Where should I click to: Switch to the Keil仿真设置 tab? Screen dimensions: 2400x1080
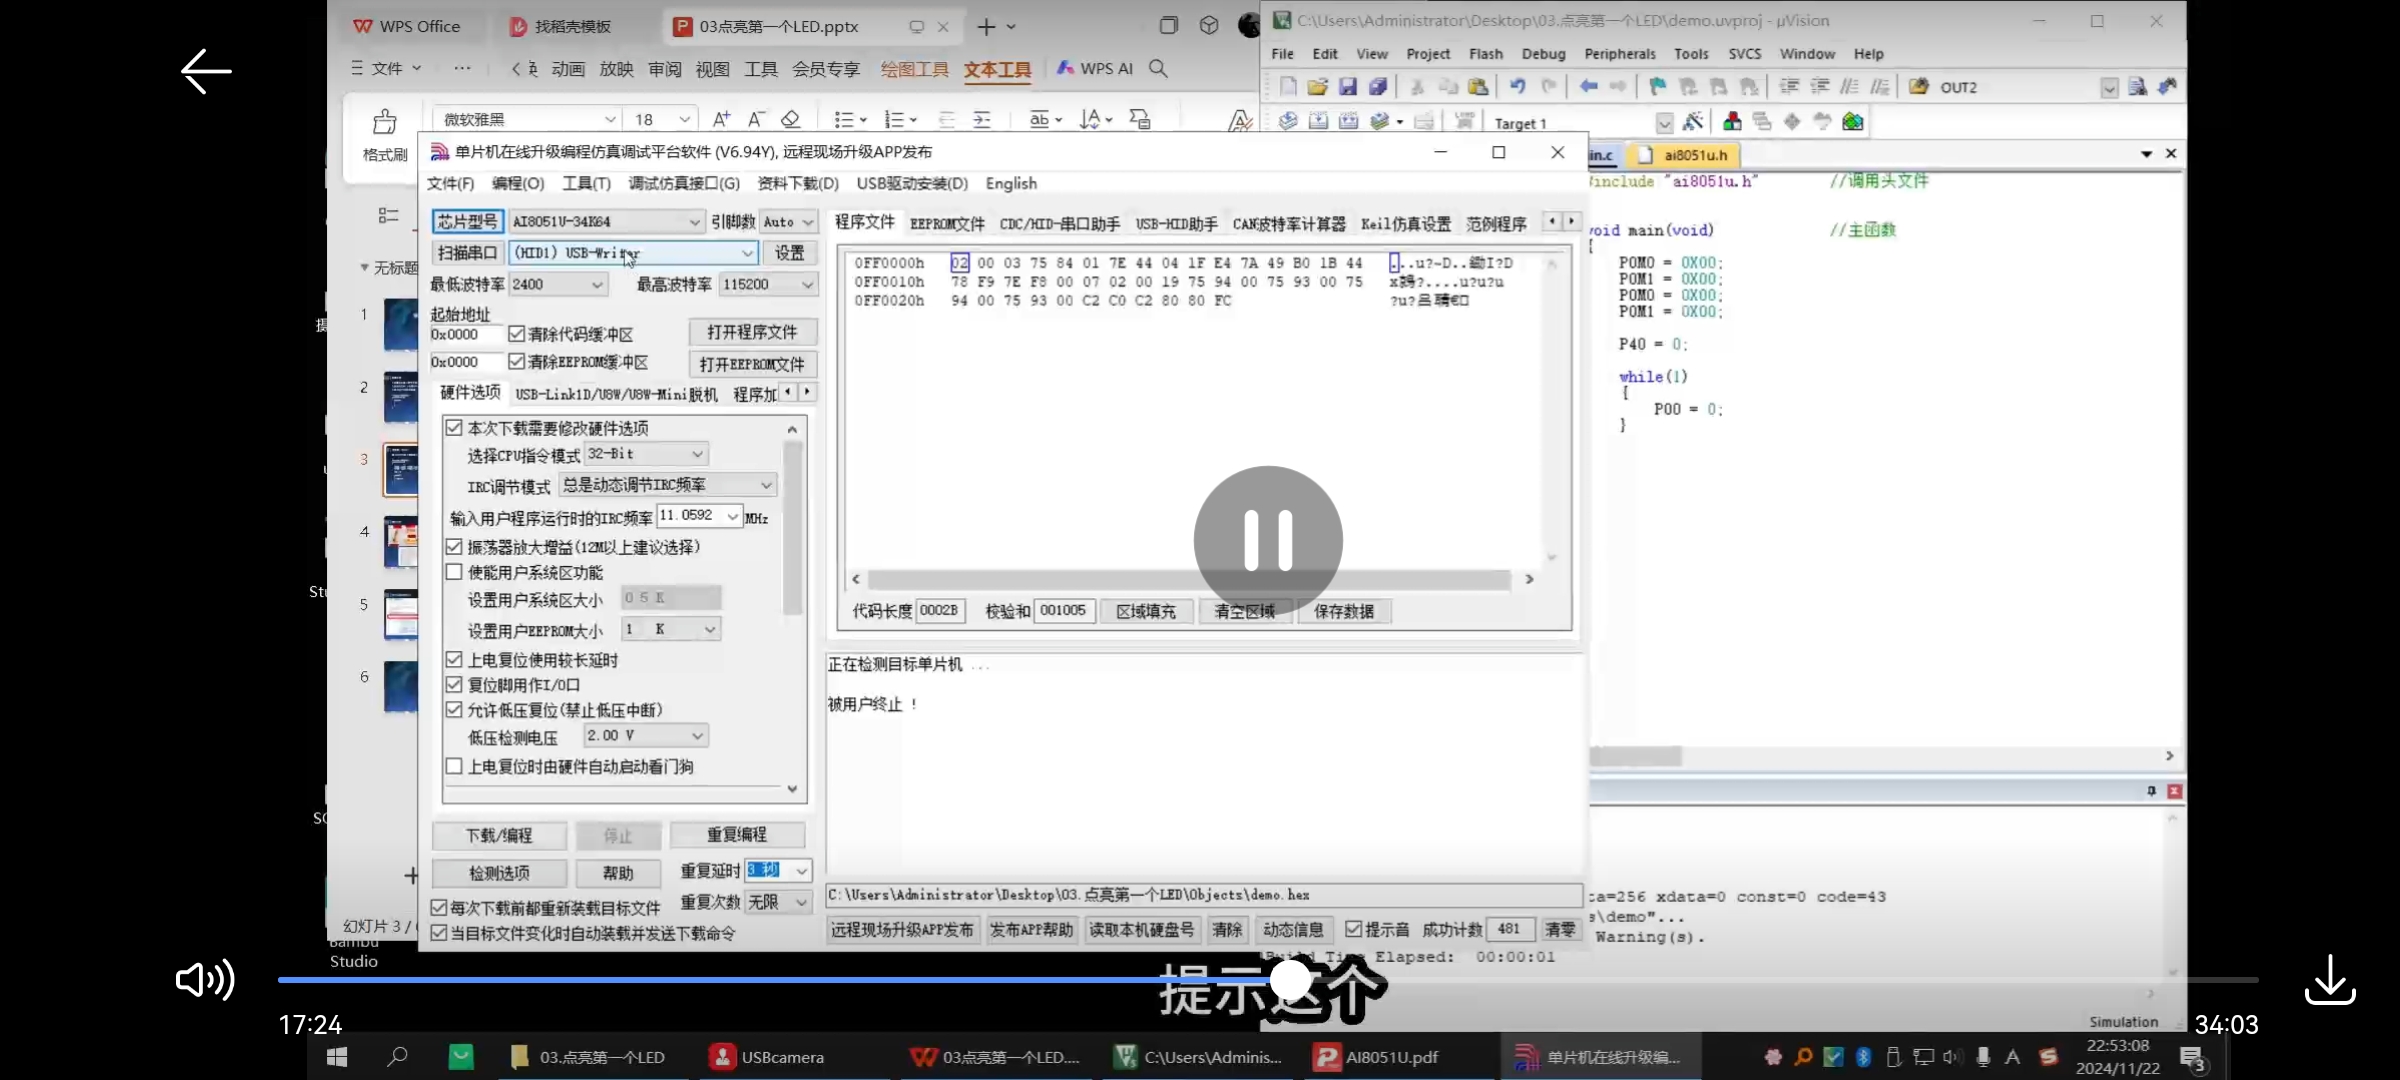[x=1405, y=224]
